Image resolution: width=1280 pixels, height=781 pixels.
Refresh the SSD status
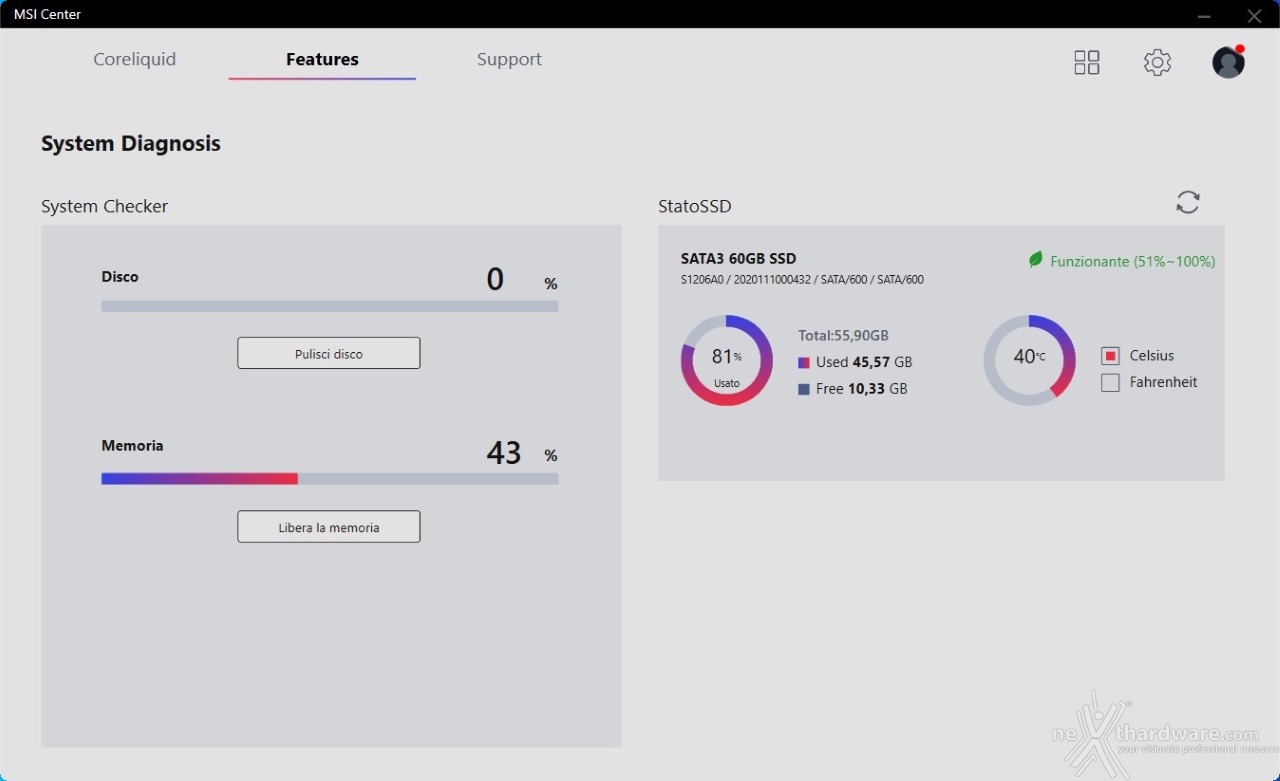coord(1188,202)
